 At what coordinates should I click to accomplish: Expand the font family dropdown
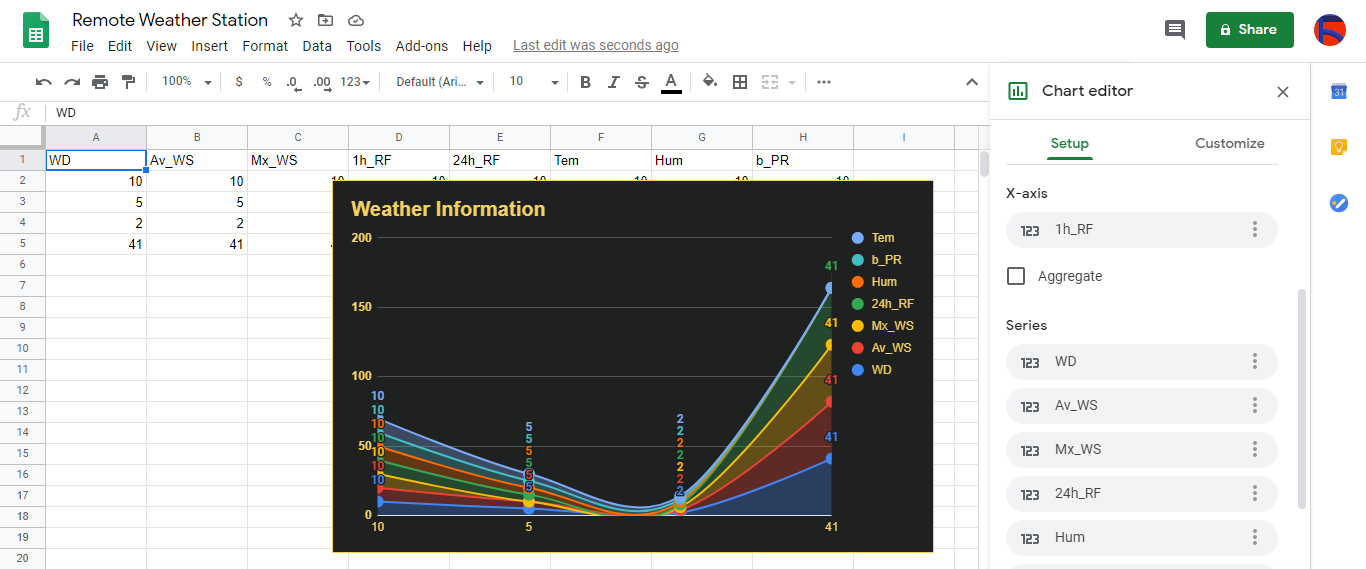click(440, 82)
